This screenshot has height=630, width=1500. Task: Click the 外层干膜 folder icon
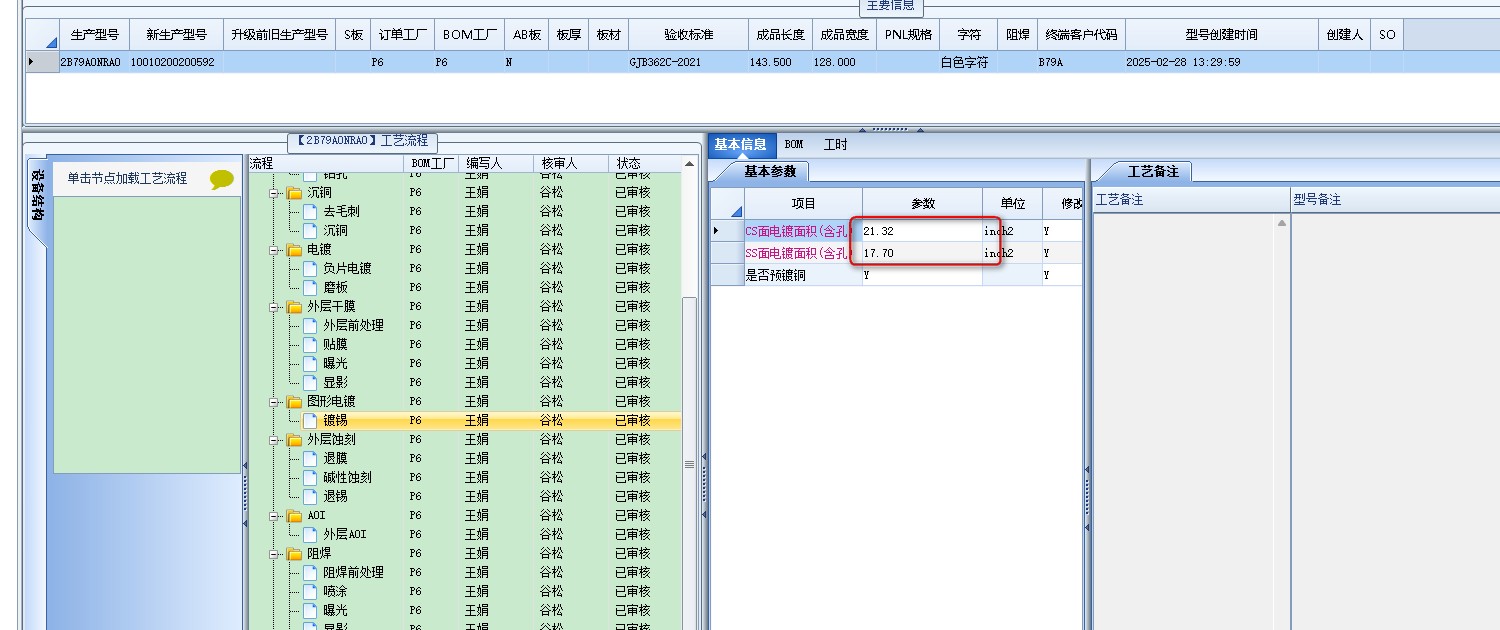(x=294, y=307)
